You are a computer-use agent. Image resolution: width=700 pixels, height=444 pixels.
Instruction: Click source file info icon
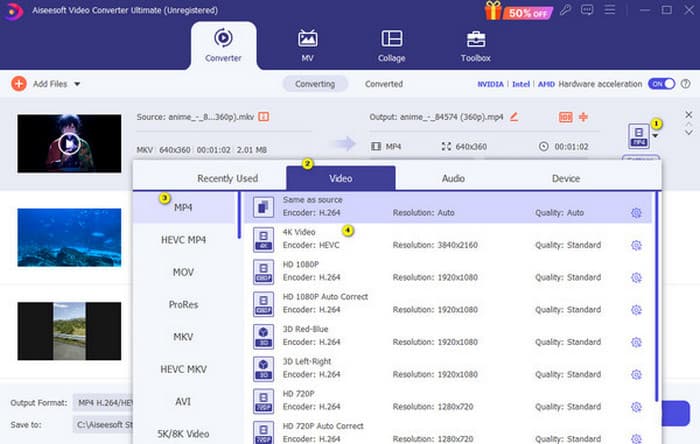click(264, 117)
